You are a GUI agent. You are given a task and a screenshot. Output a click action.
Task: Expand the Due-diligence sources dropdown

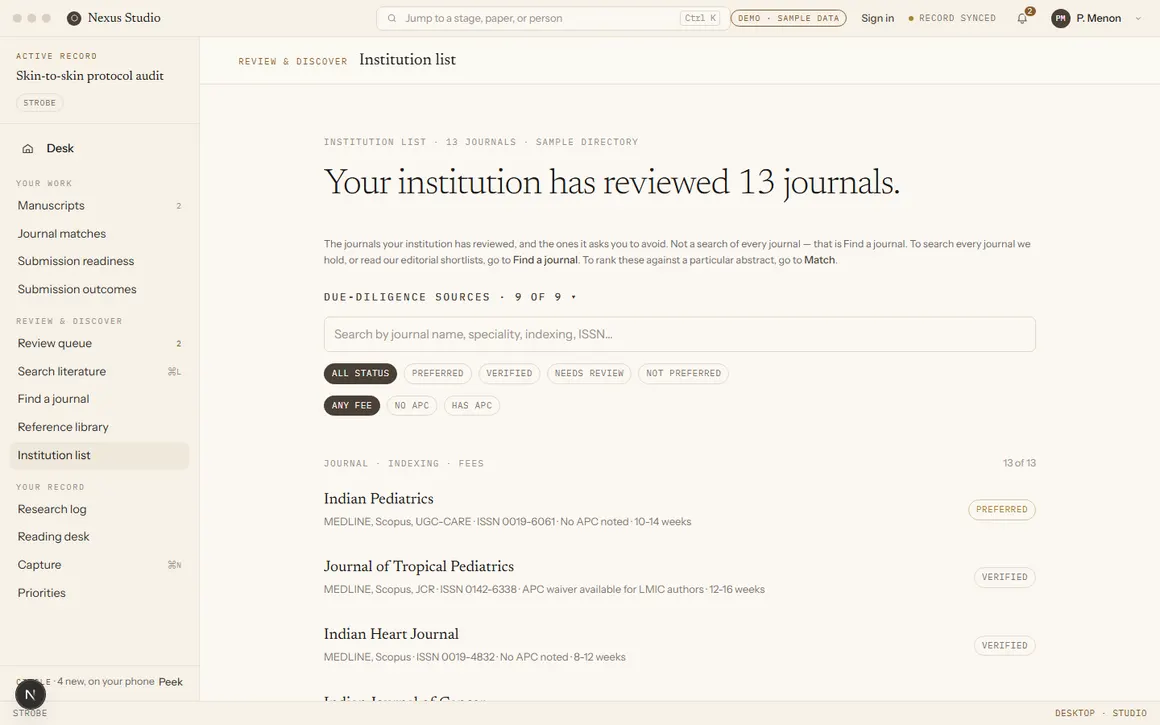click(x=450, y=297)
